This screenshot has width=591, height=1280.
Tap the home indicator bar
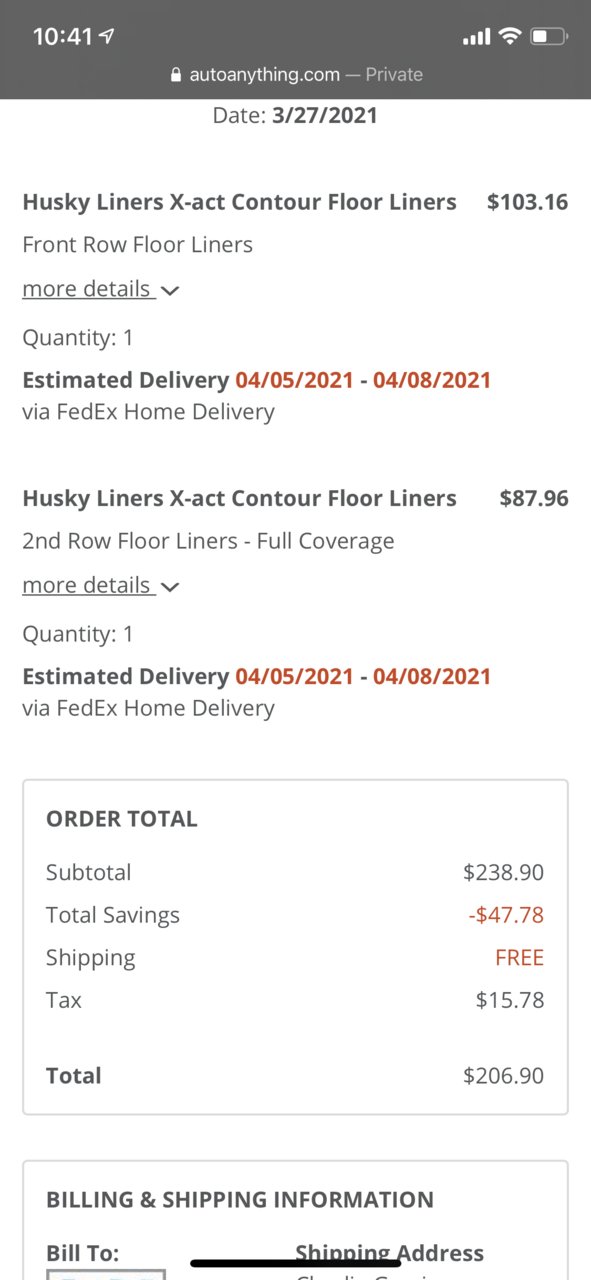[x=295, y=1263]
